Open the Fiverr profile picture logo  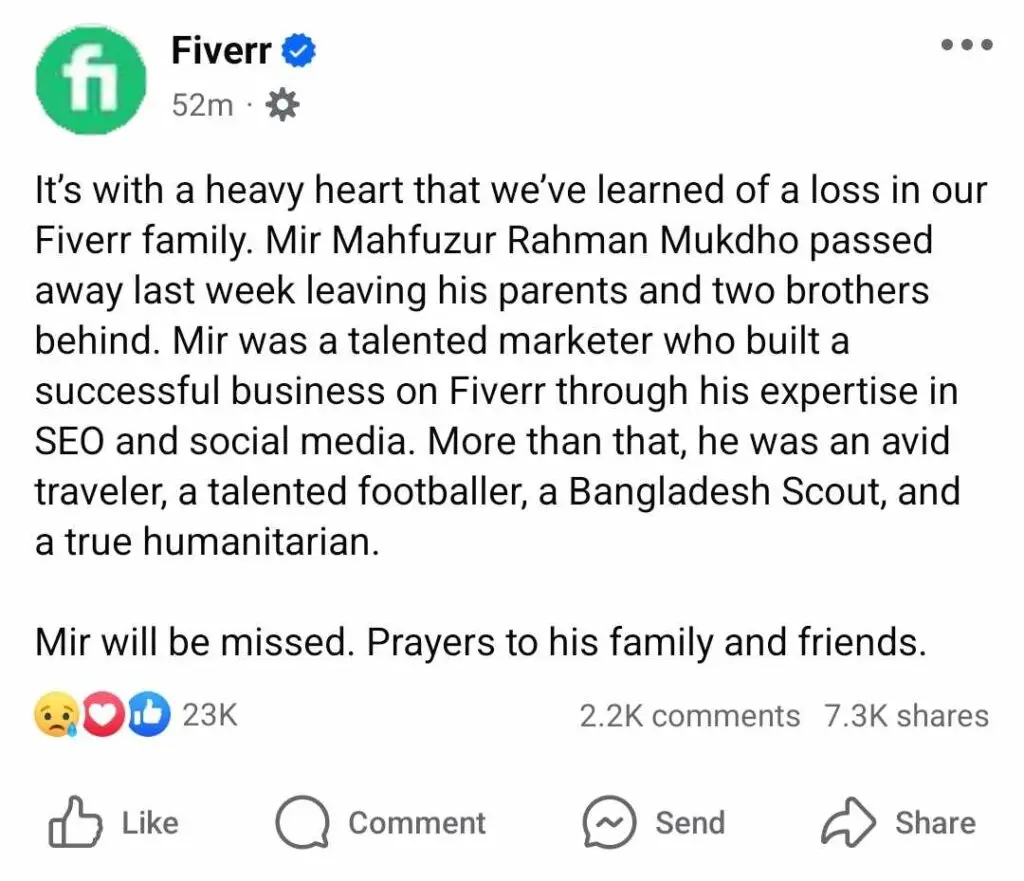[87, 78]
